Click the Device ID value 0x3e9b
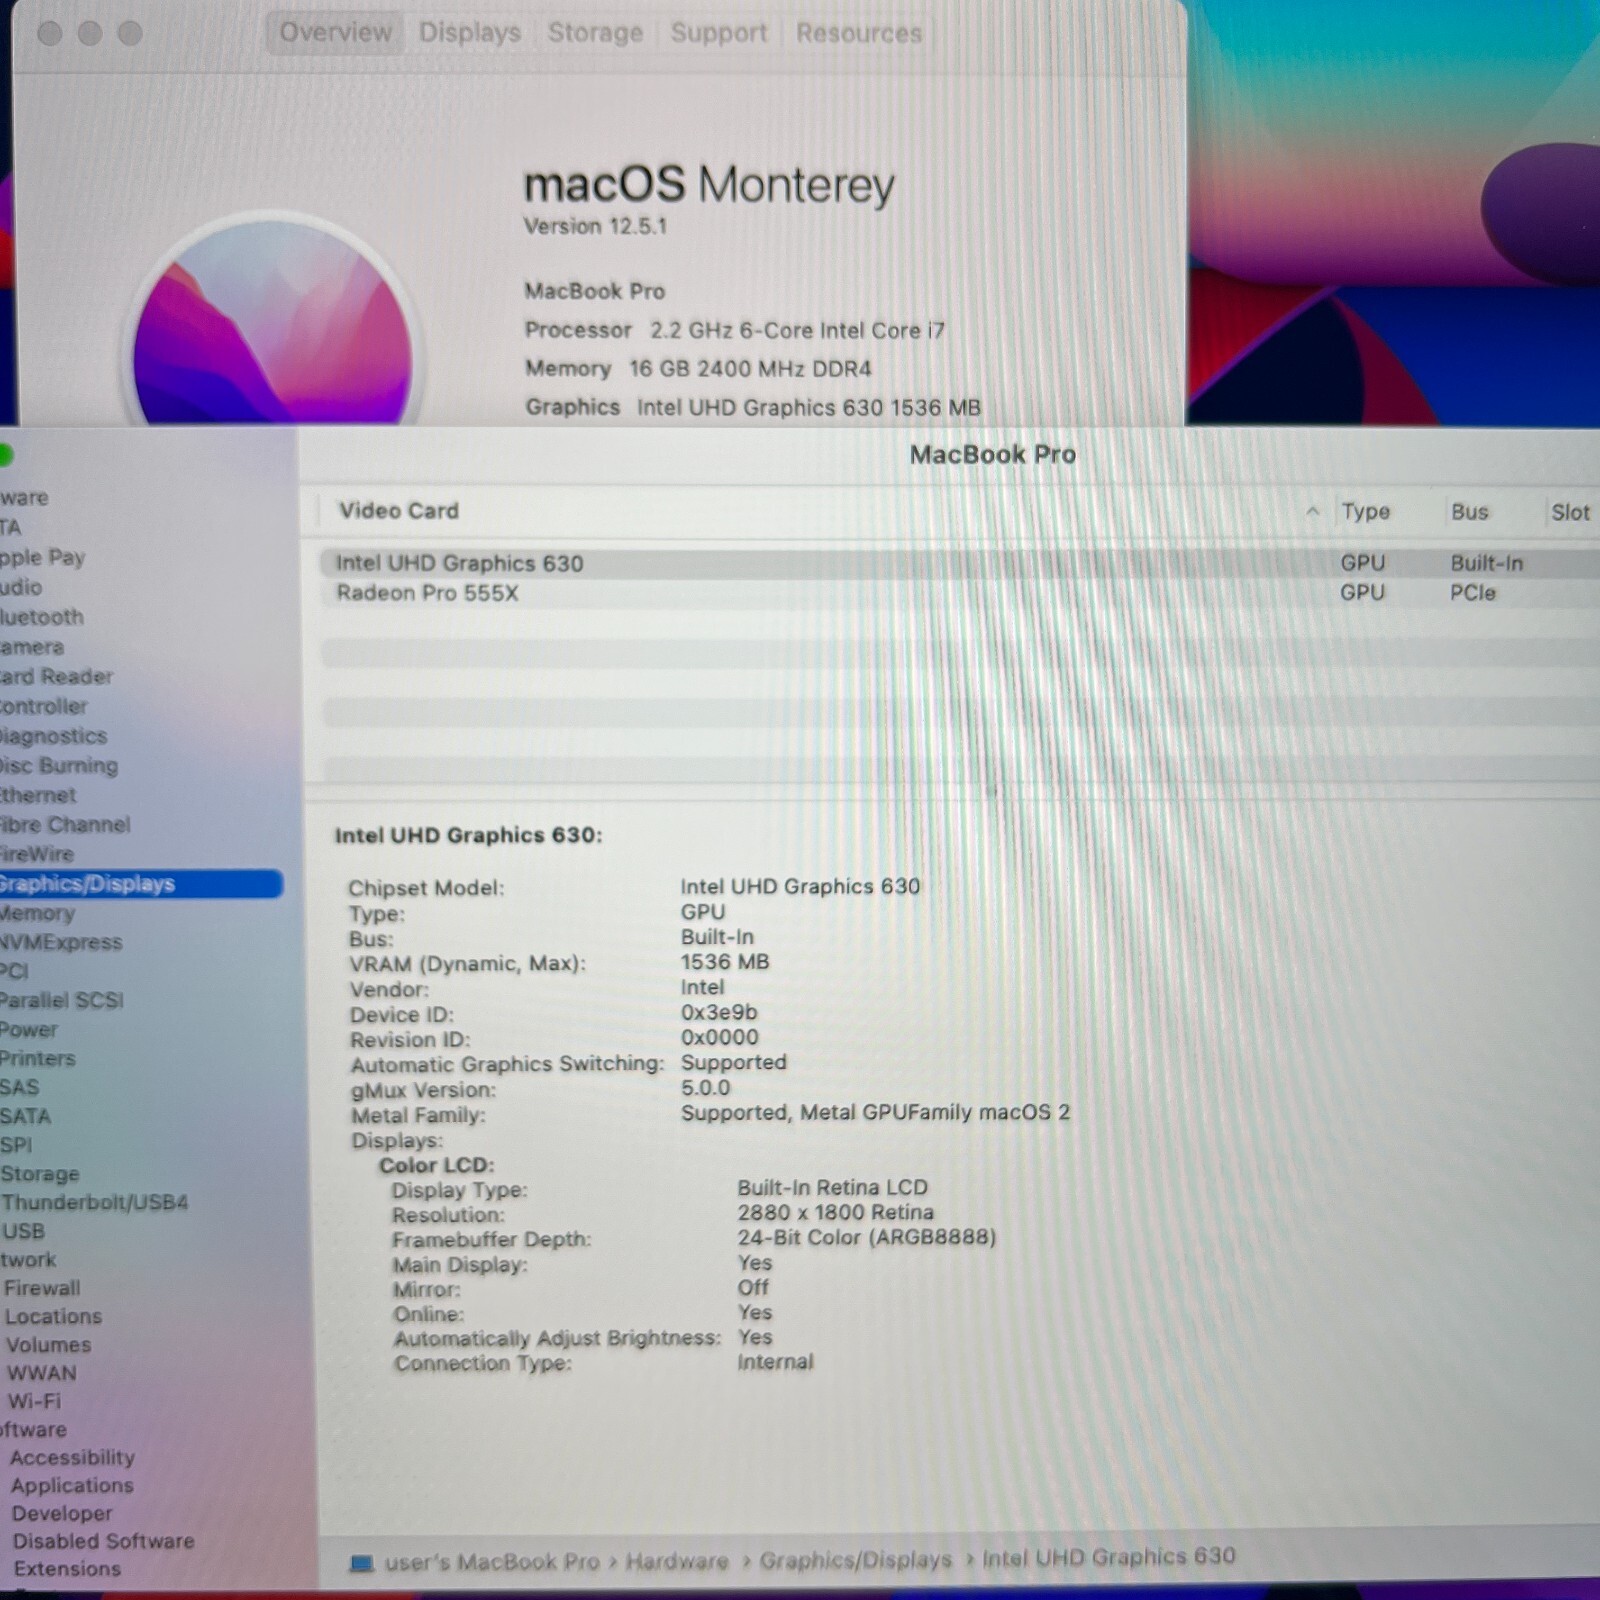Screen dimensions: 1600x1600 719,1012
